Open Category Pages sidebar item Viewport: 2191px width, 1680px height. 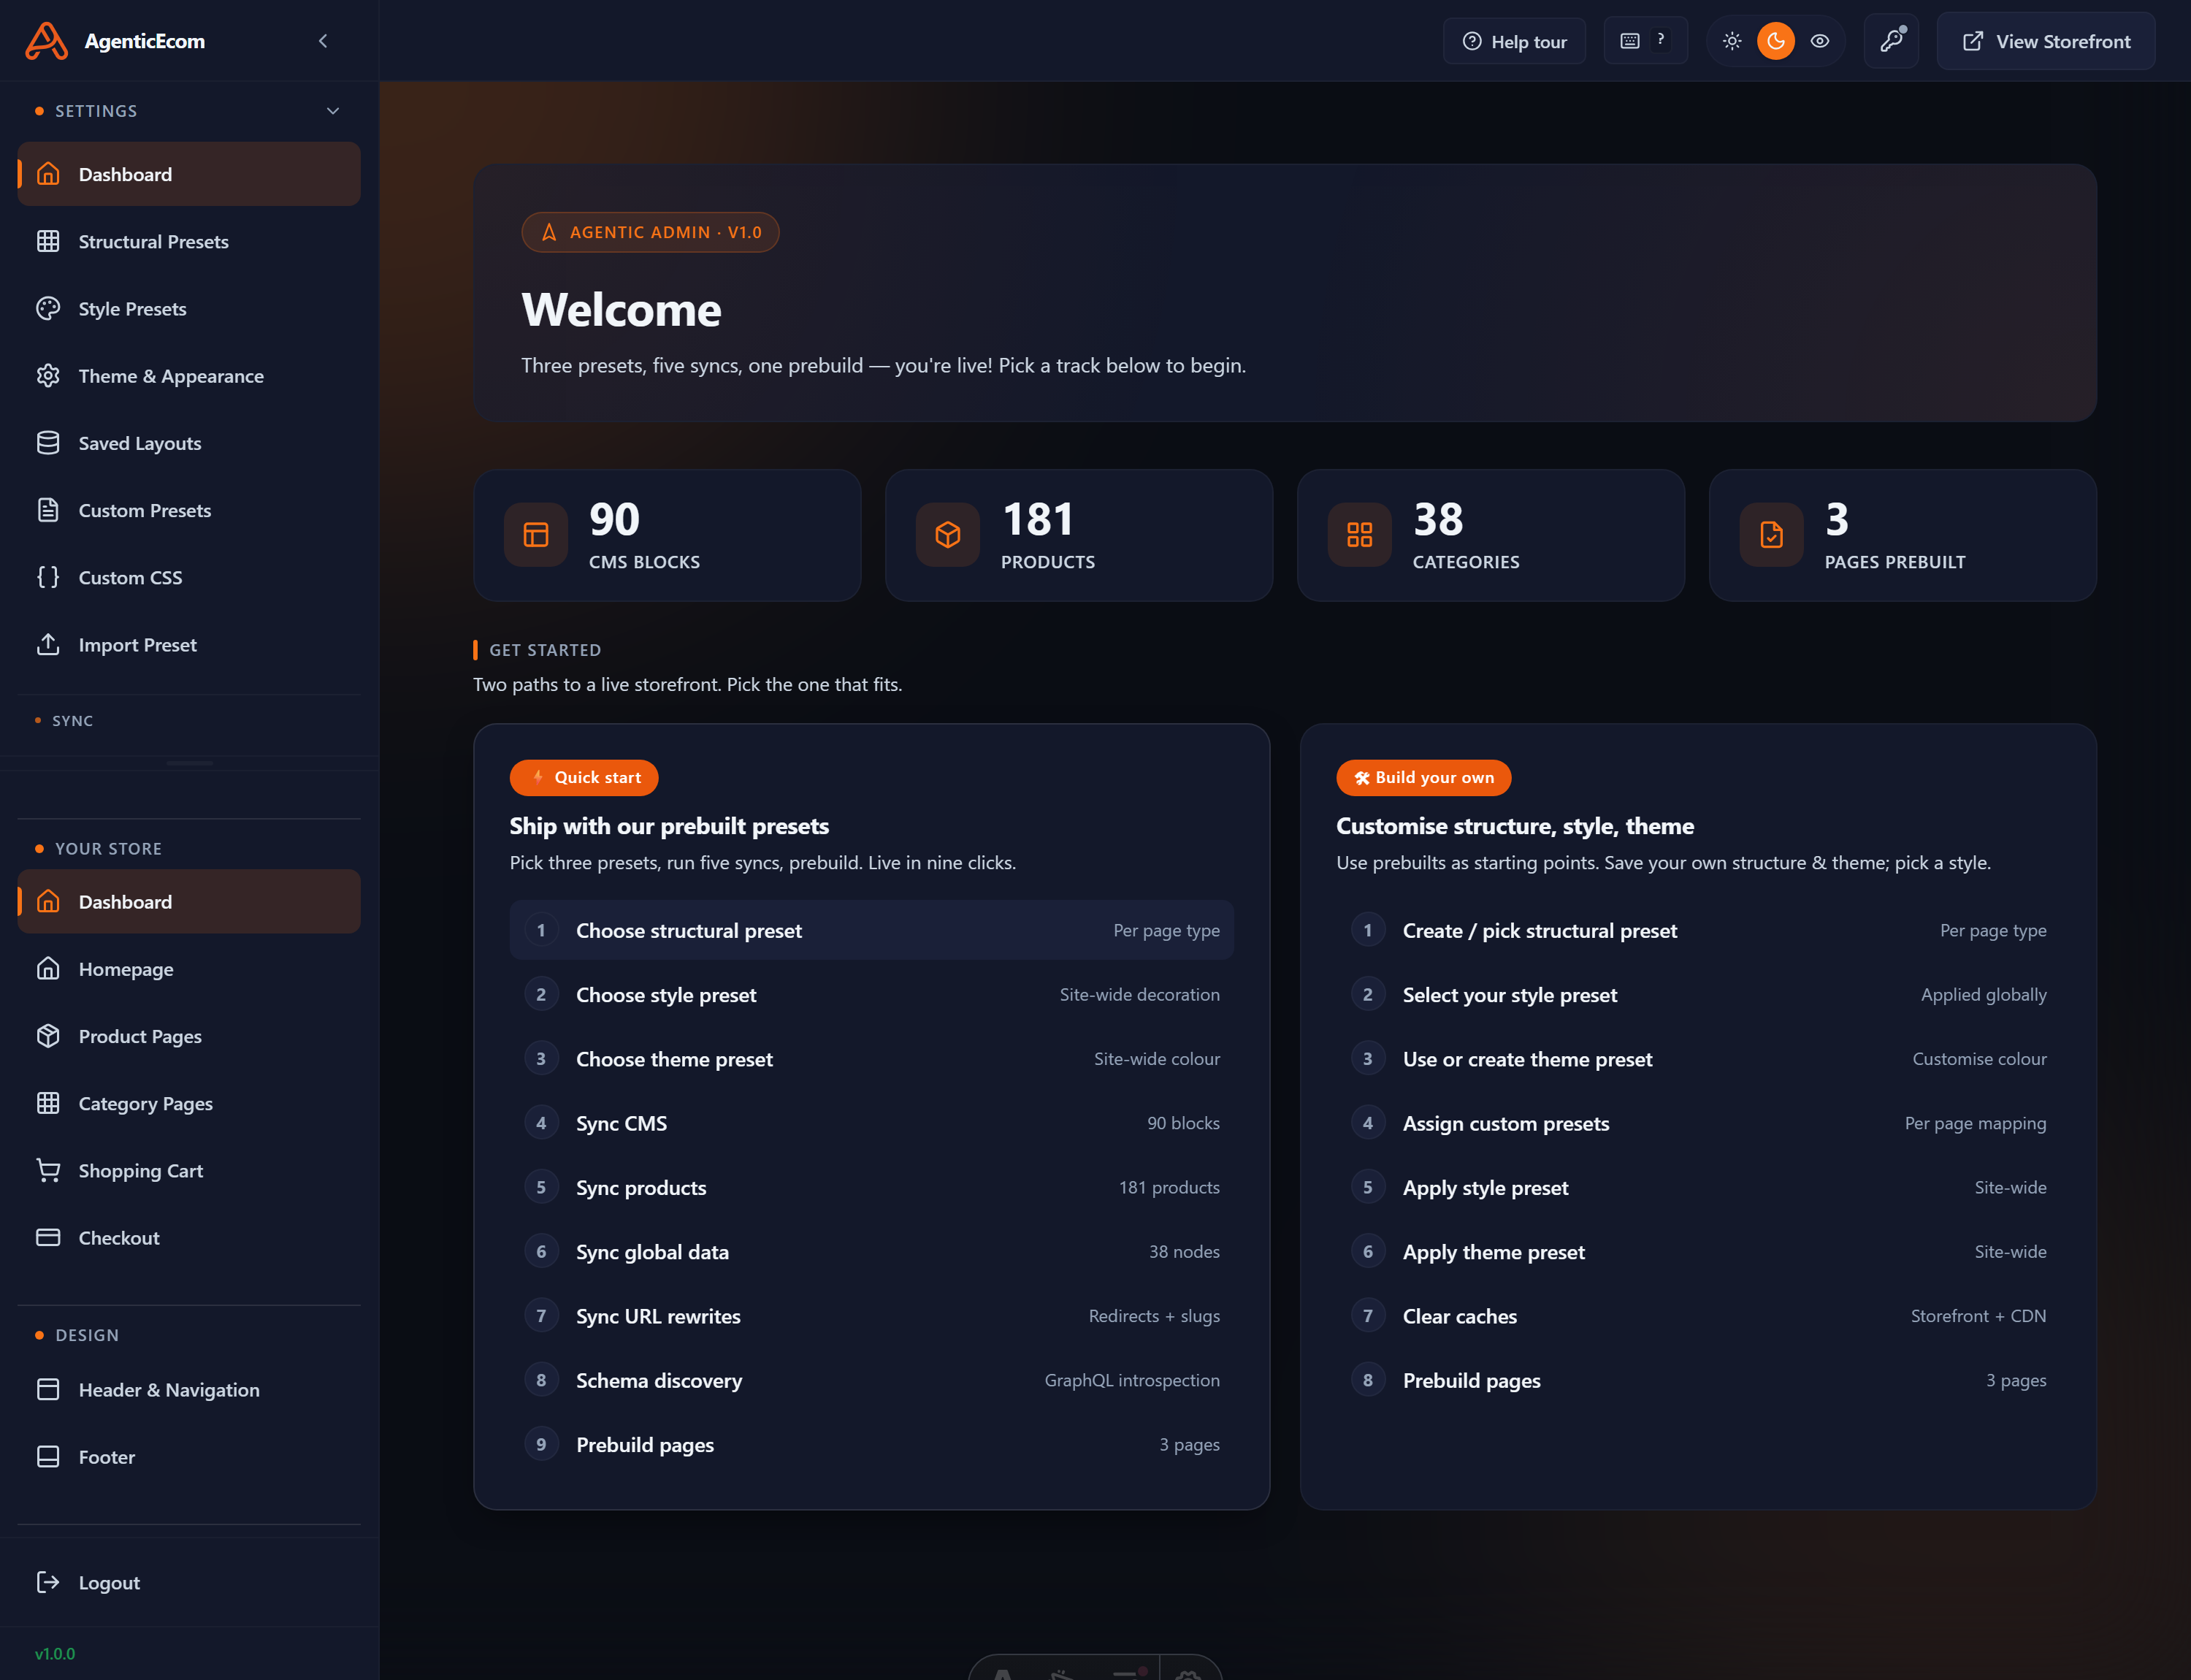pyautogui.click(x=189, y=1103)
